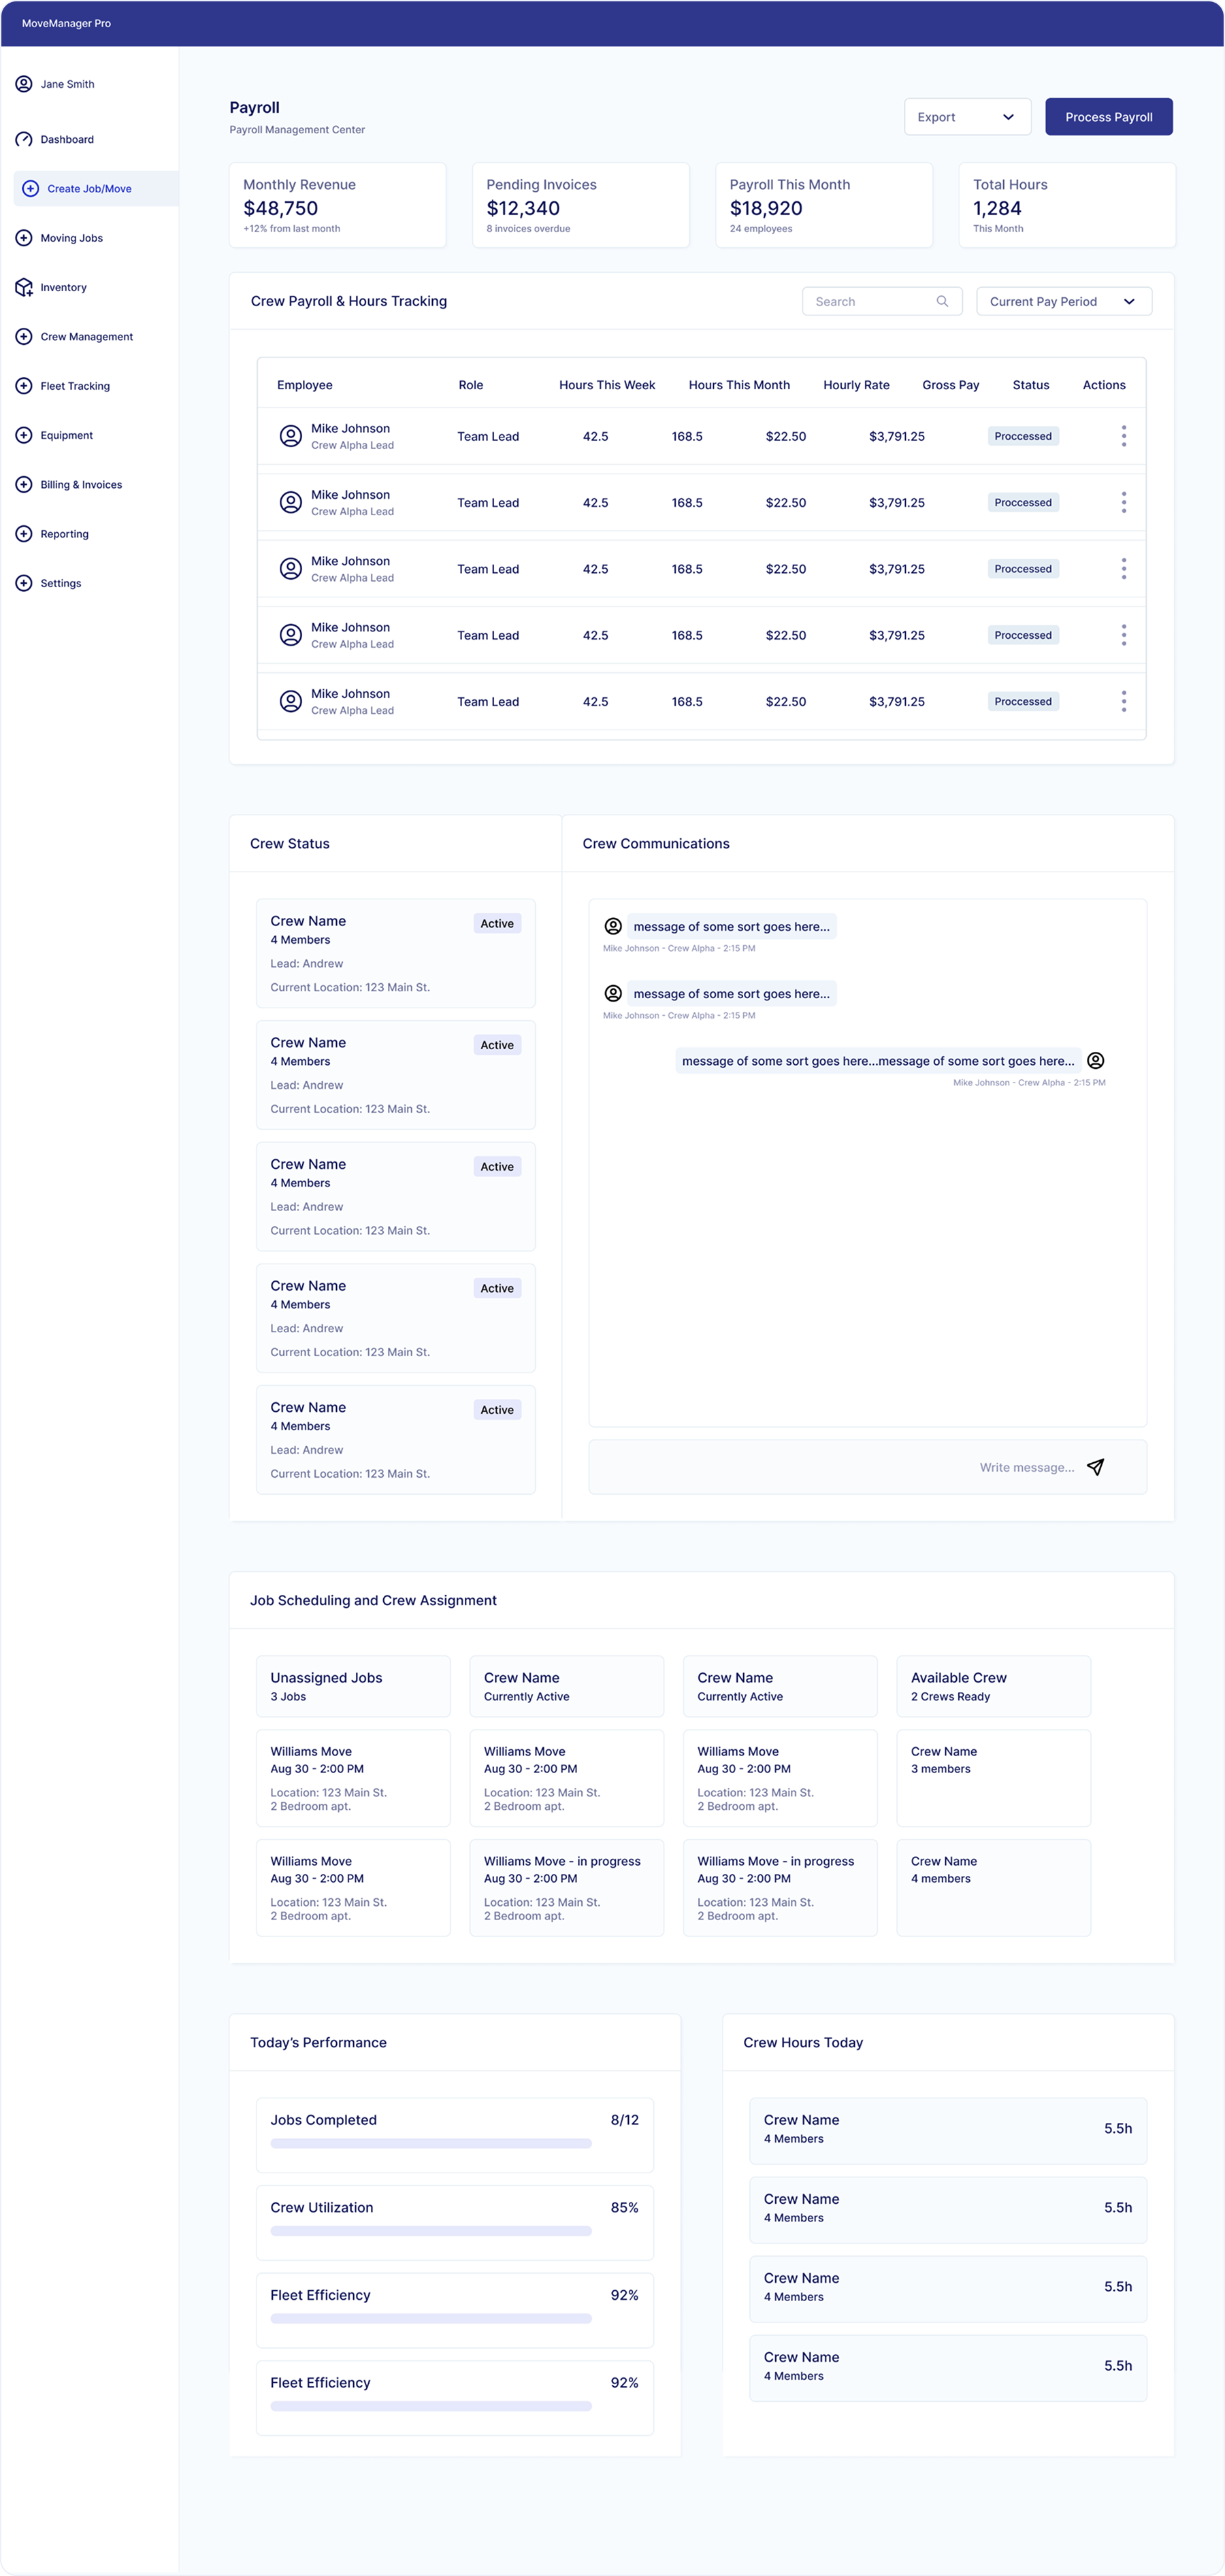Click the magnifier icon in Search box
Image resolution: width=1225 pixels, height=2576 pixels.
point(941,301)
